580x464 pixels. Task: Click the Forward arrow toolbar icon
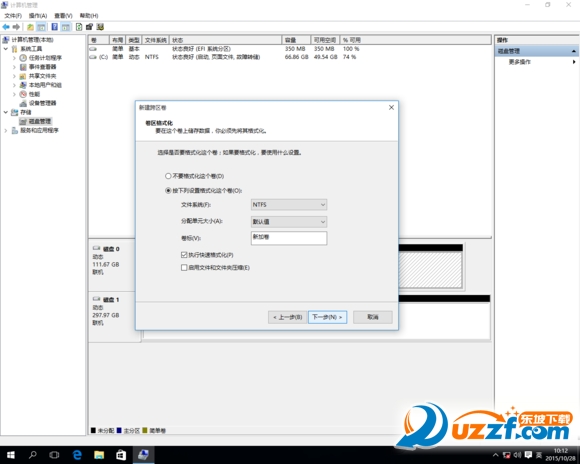click(x=16, y=27)
